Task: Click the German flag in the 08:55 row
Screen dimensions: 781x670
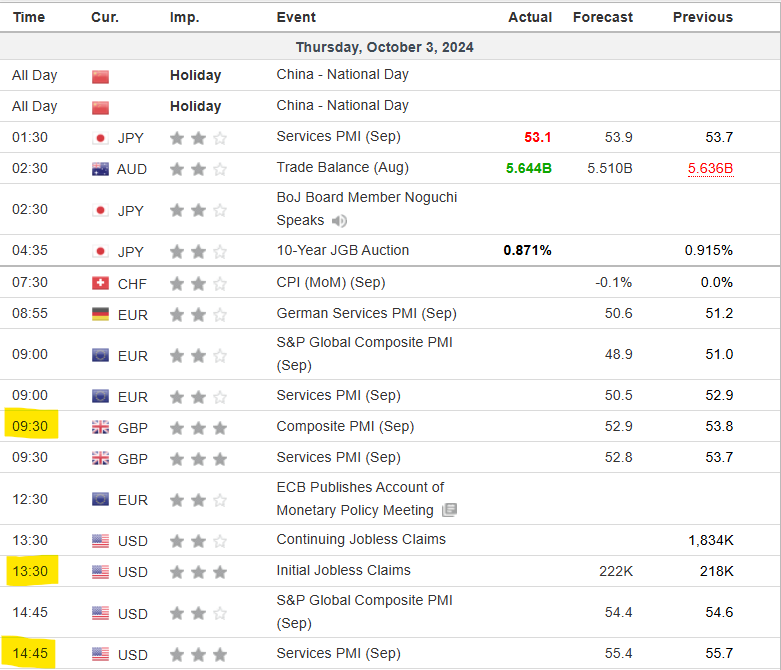Action: point(100,314)
